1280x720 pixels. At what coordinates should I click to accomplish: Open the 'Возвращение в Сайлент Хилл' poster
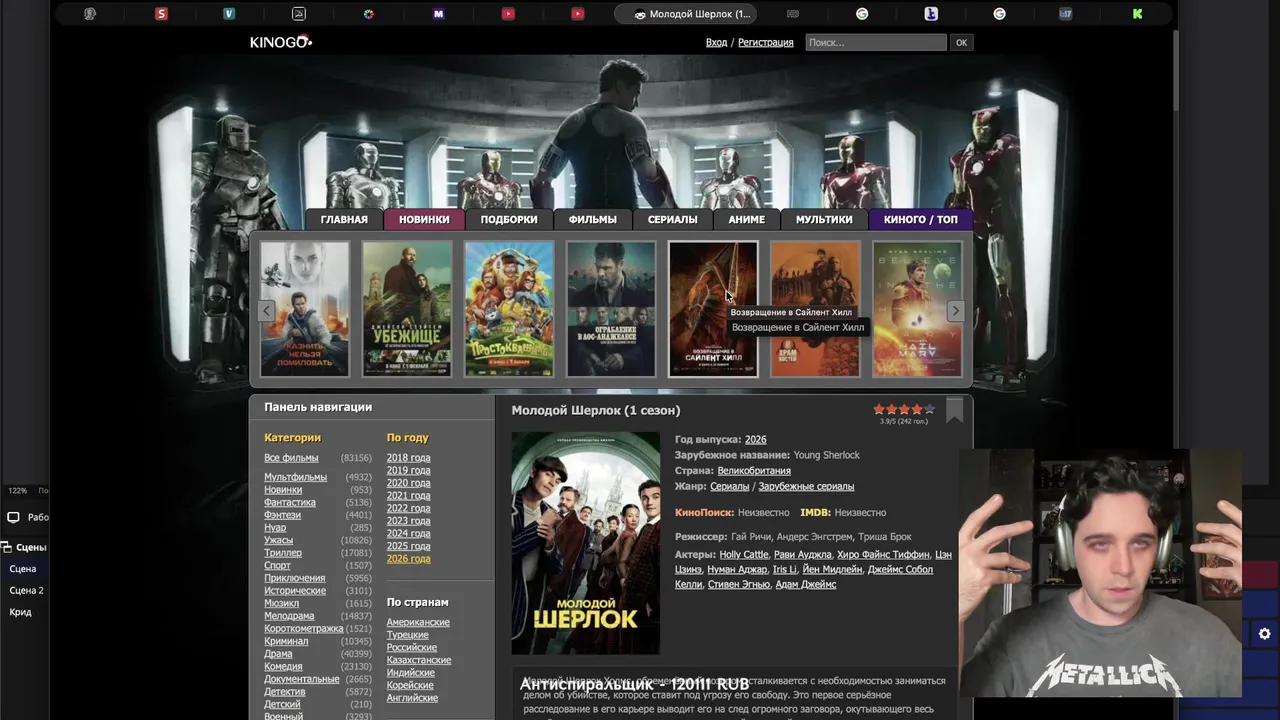pos(713,309)
